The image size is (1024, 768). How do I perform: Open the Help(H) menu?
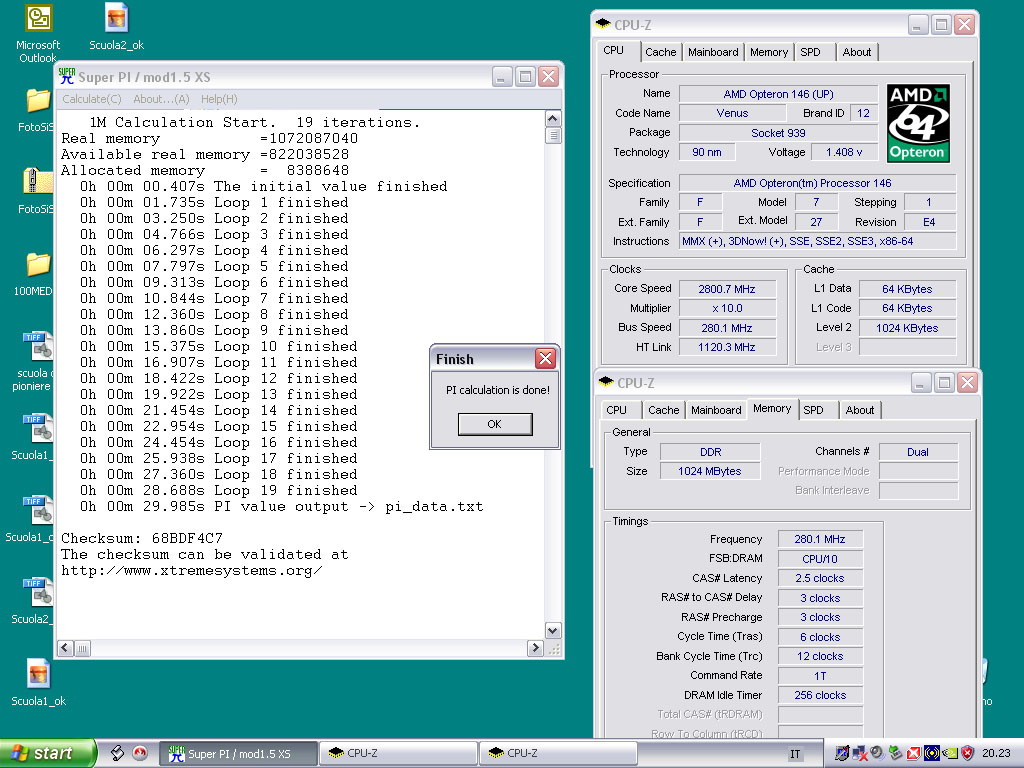pyautogui.click(x=219, y=99)
